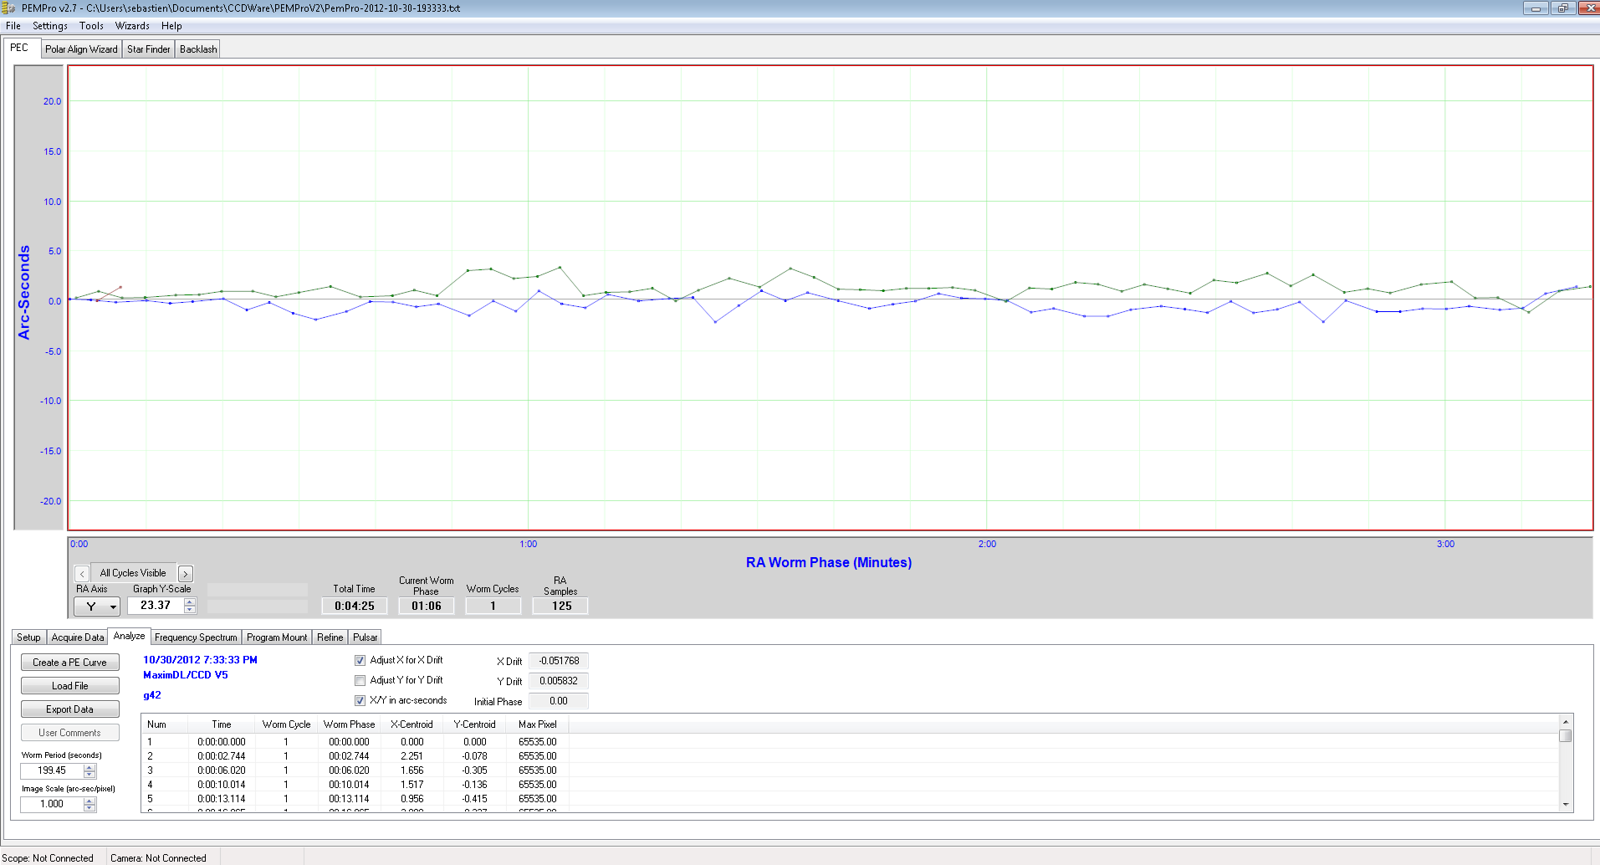Viewport: 1600px width, 865px height.
Task: Enable the Adjust X for X Drift checkbox
Action: (x=360, y=661)
